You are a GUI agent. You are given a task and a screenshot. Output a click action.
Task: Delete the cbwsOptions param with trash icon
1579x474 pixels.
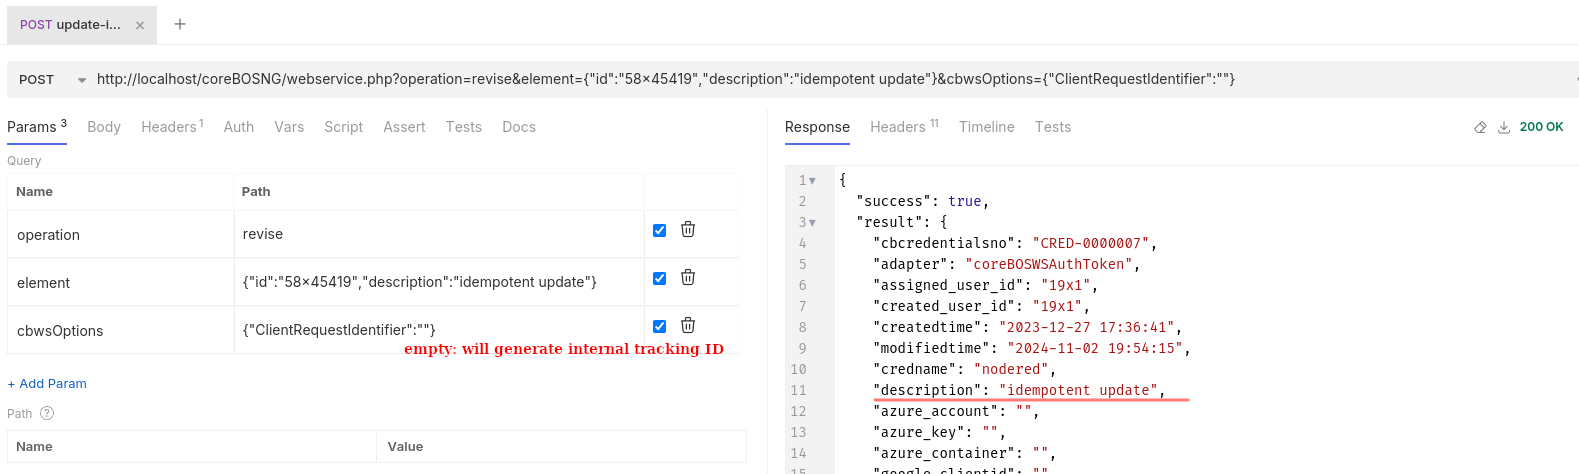point(688,326)
